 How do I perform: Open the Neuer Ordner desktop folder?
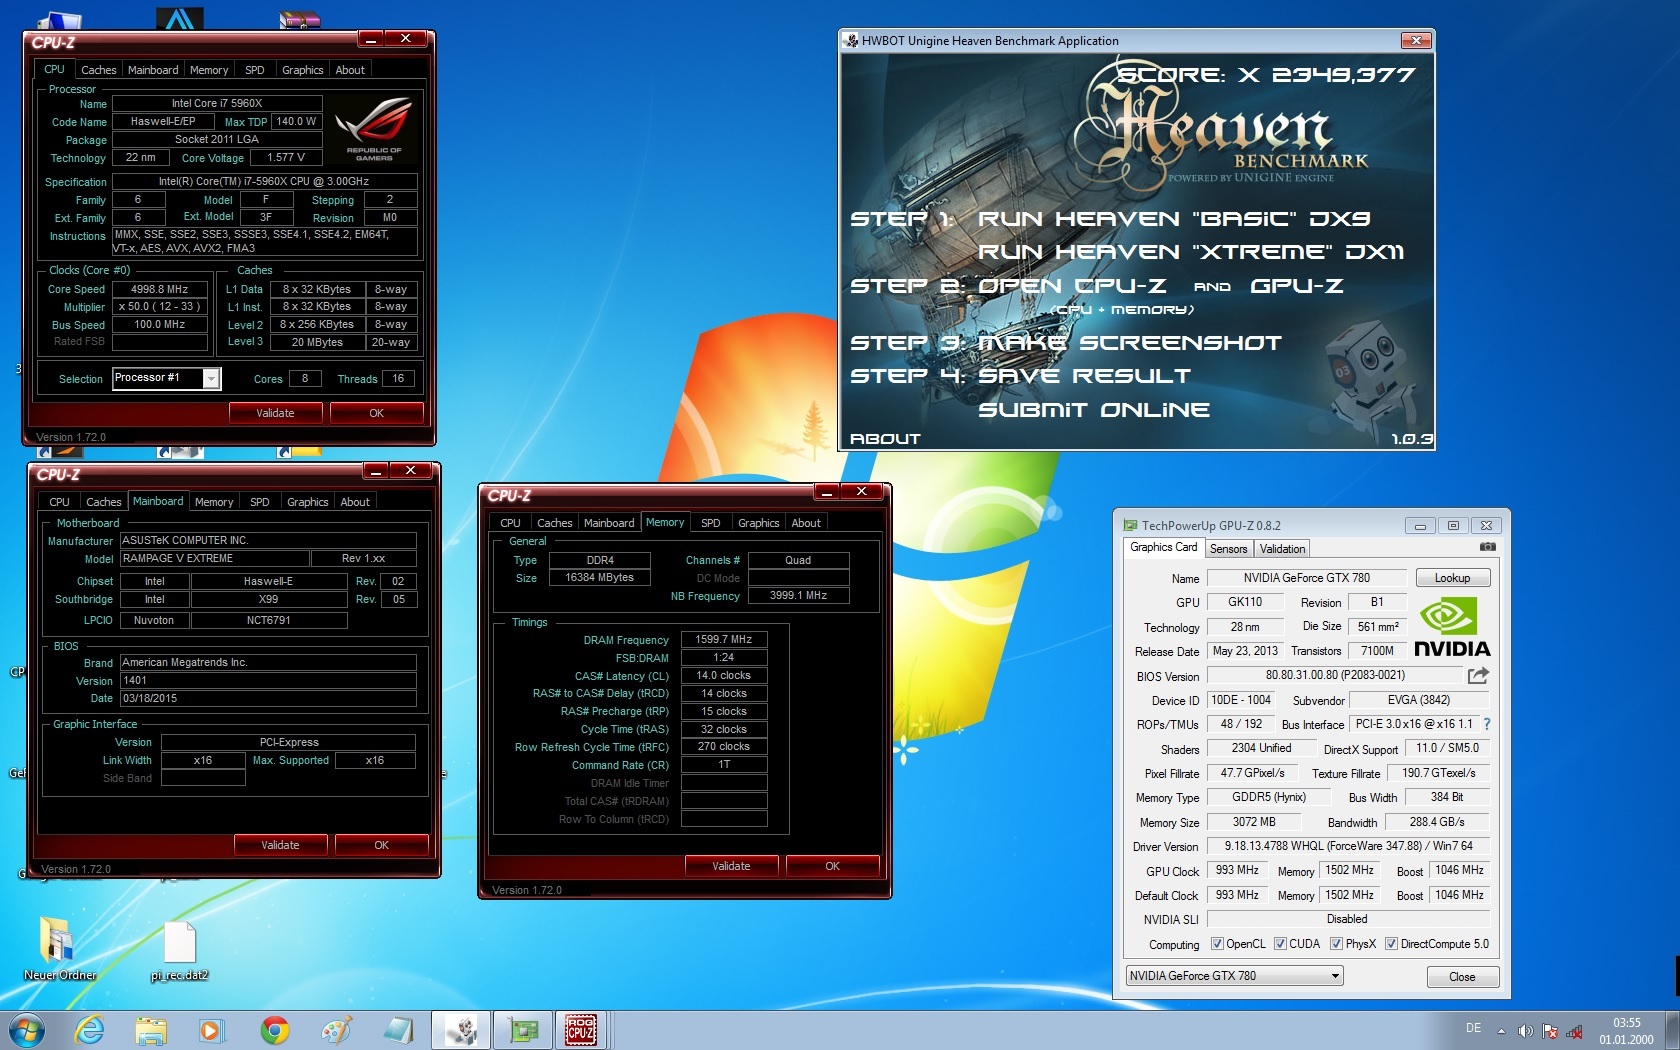60,948
